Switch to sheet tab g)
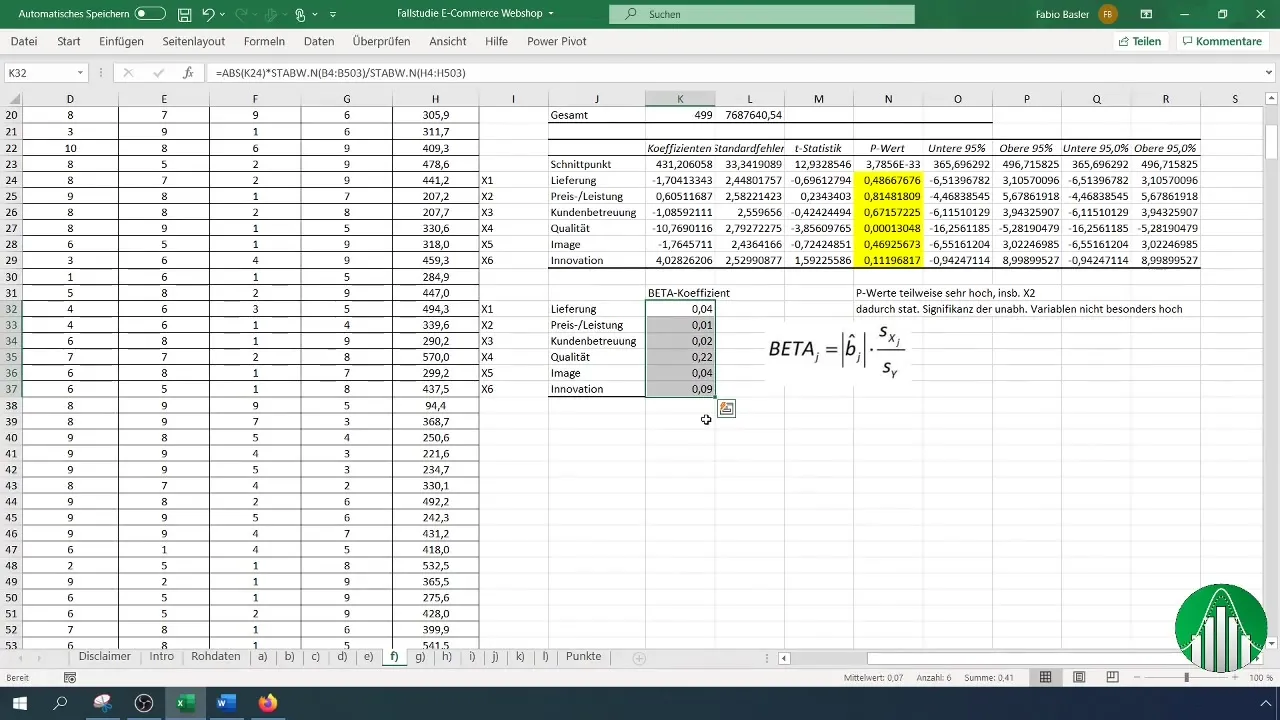Viewport: 1280px width, 720px height. tap(419, 657)
